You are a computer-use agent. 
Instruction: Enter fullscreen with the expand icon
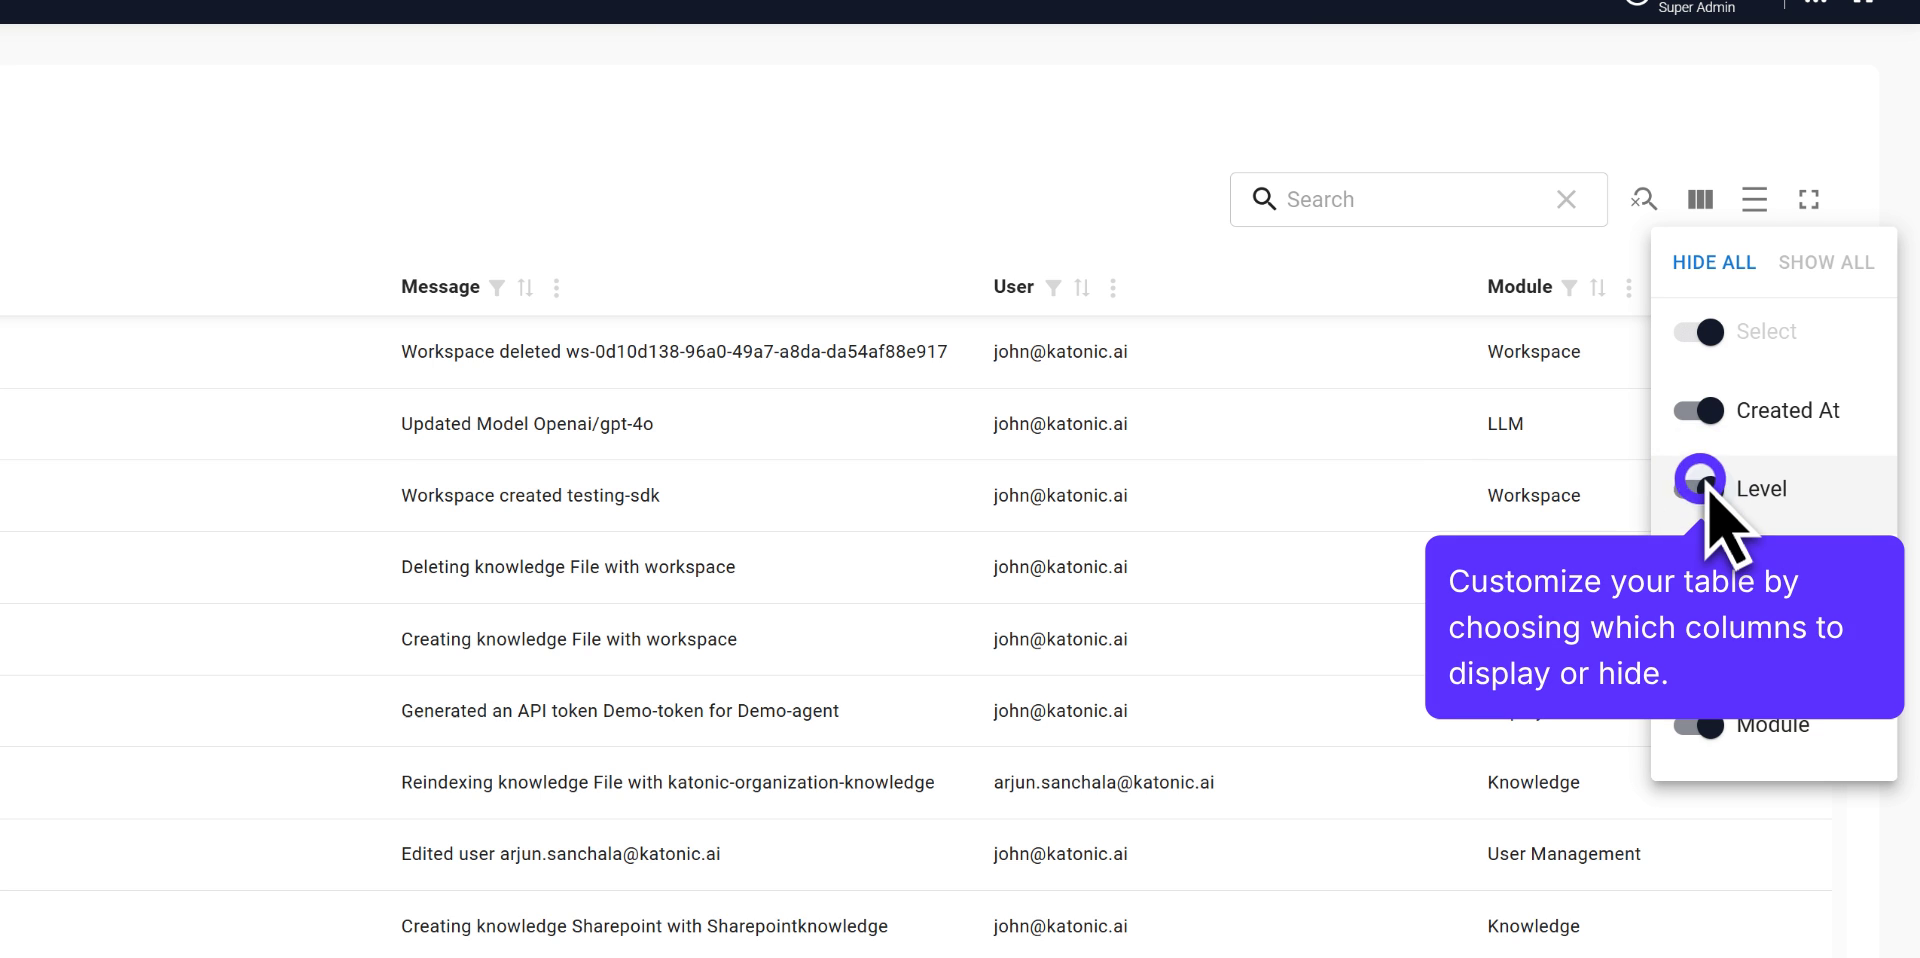tap(1810, 199)
